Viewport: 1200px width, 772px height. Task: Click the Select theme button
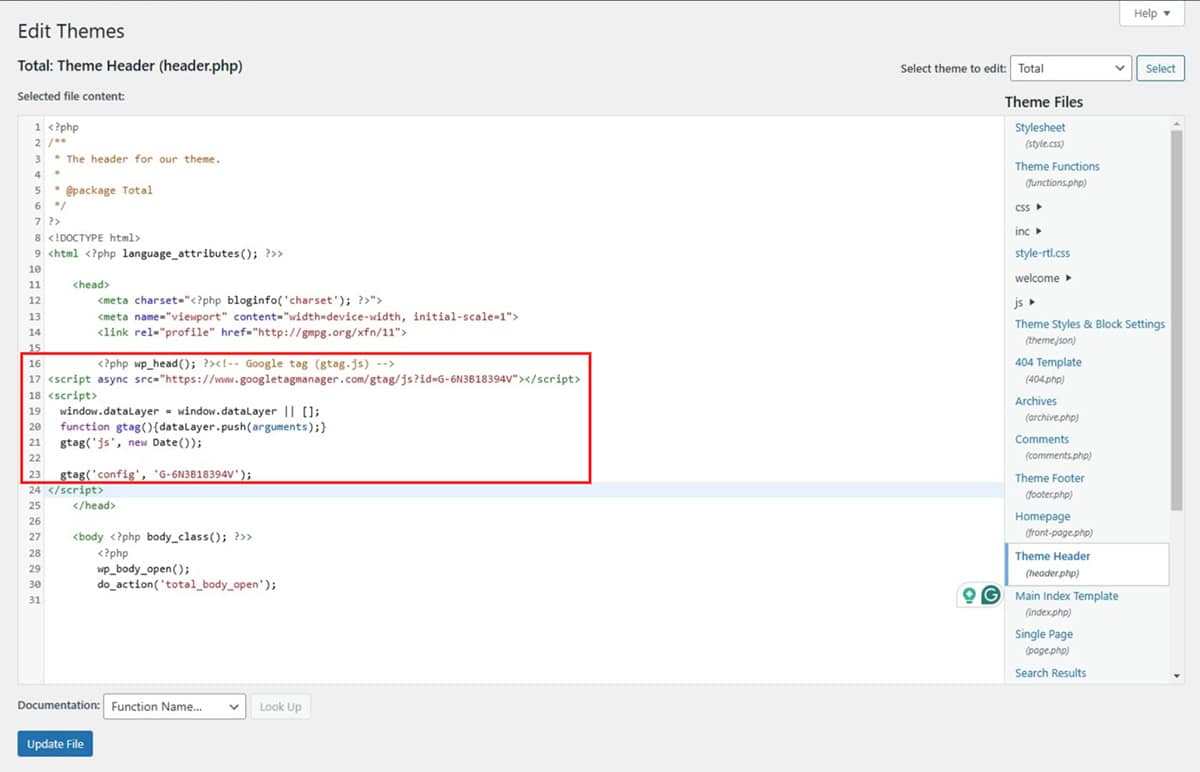[x=1160, y=68]
